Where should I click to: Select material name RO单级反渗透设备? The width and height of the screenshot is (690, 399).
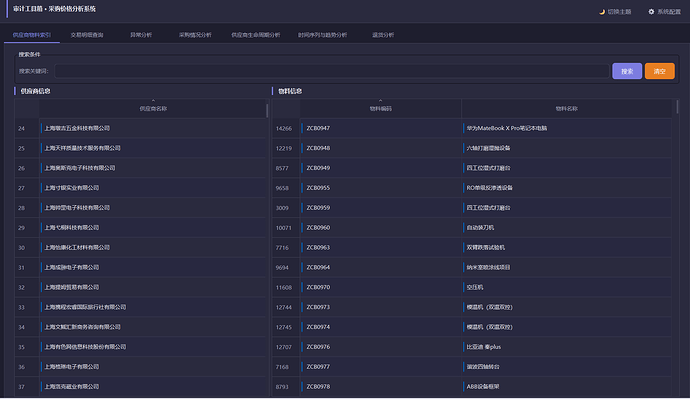pyautogui.click(x=489, y=188)
